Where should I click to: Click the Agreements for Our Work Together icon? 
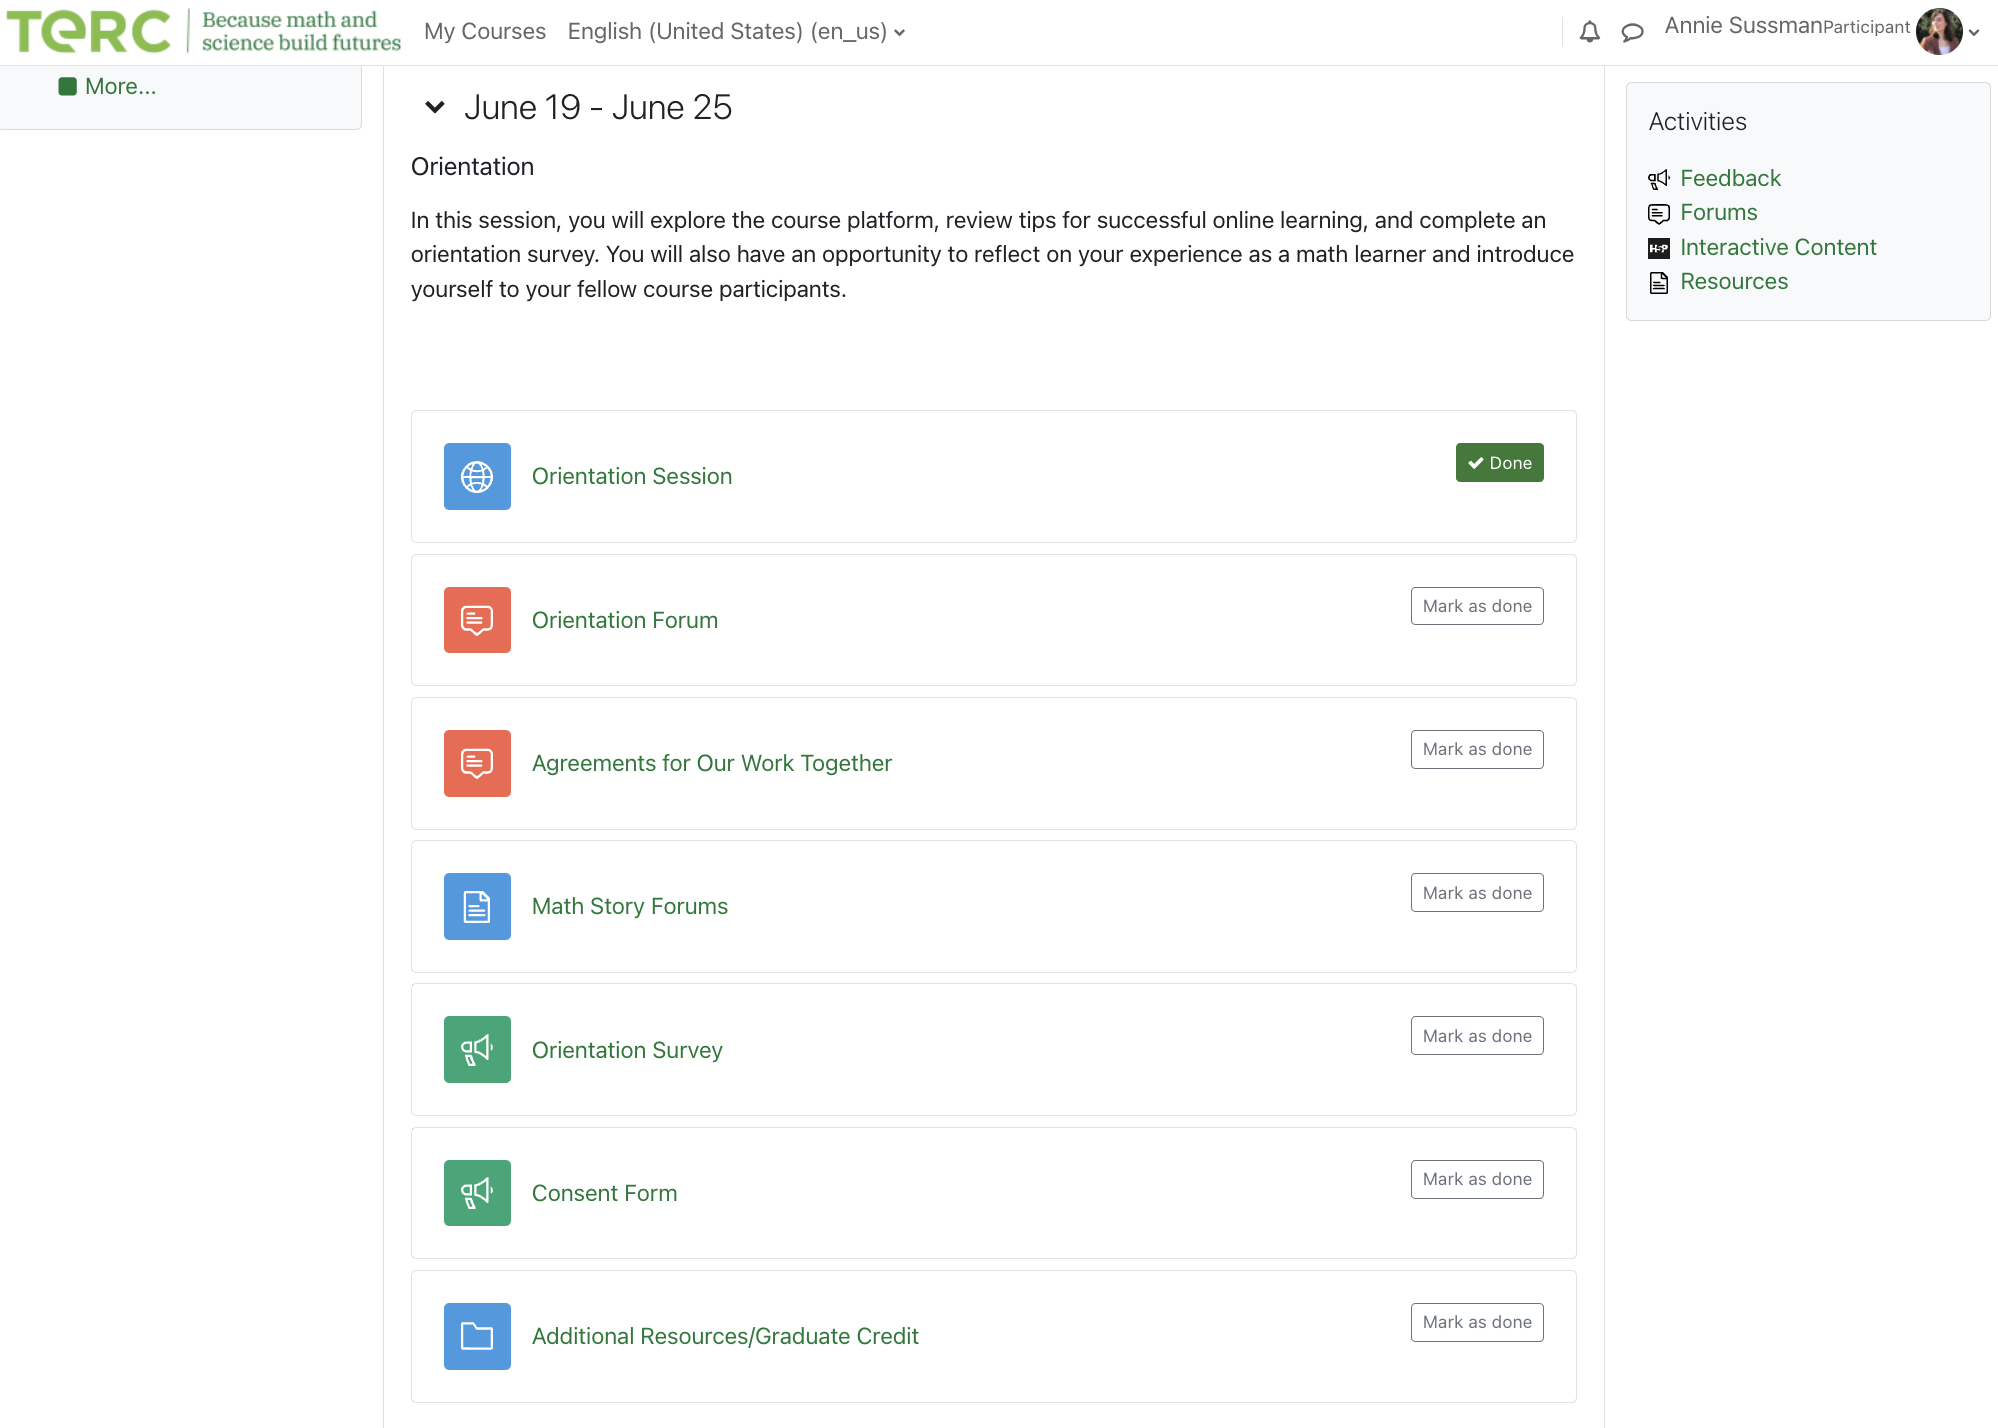(x=477, y=763)
